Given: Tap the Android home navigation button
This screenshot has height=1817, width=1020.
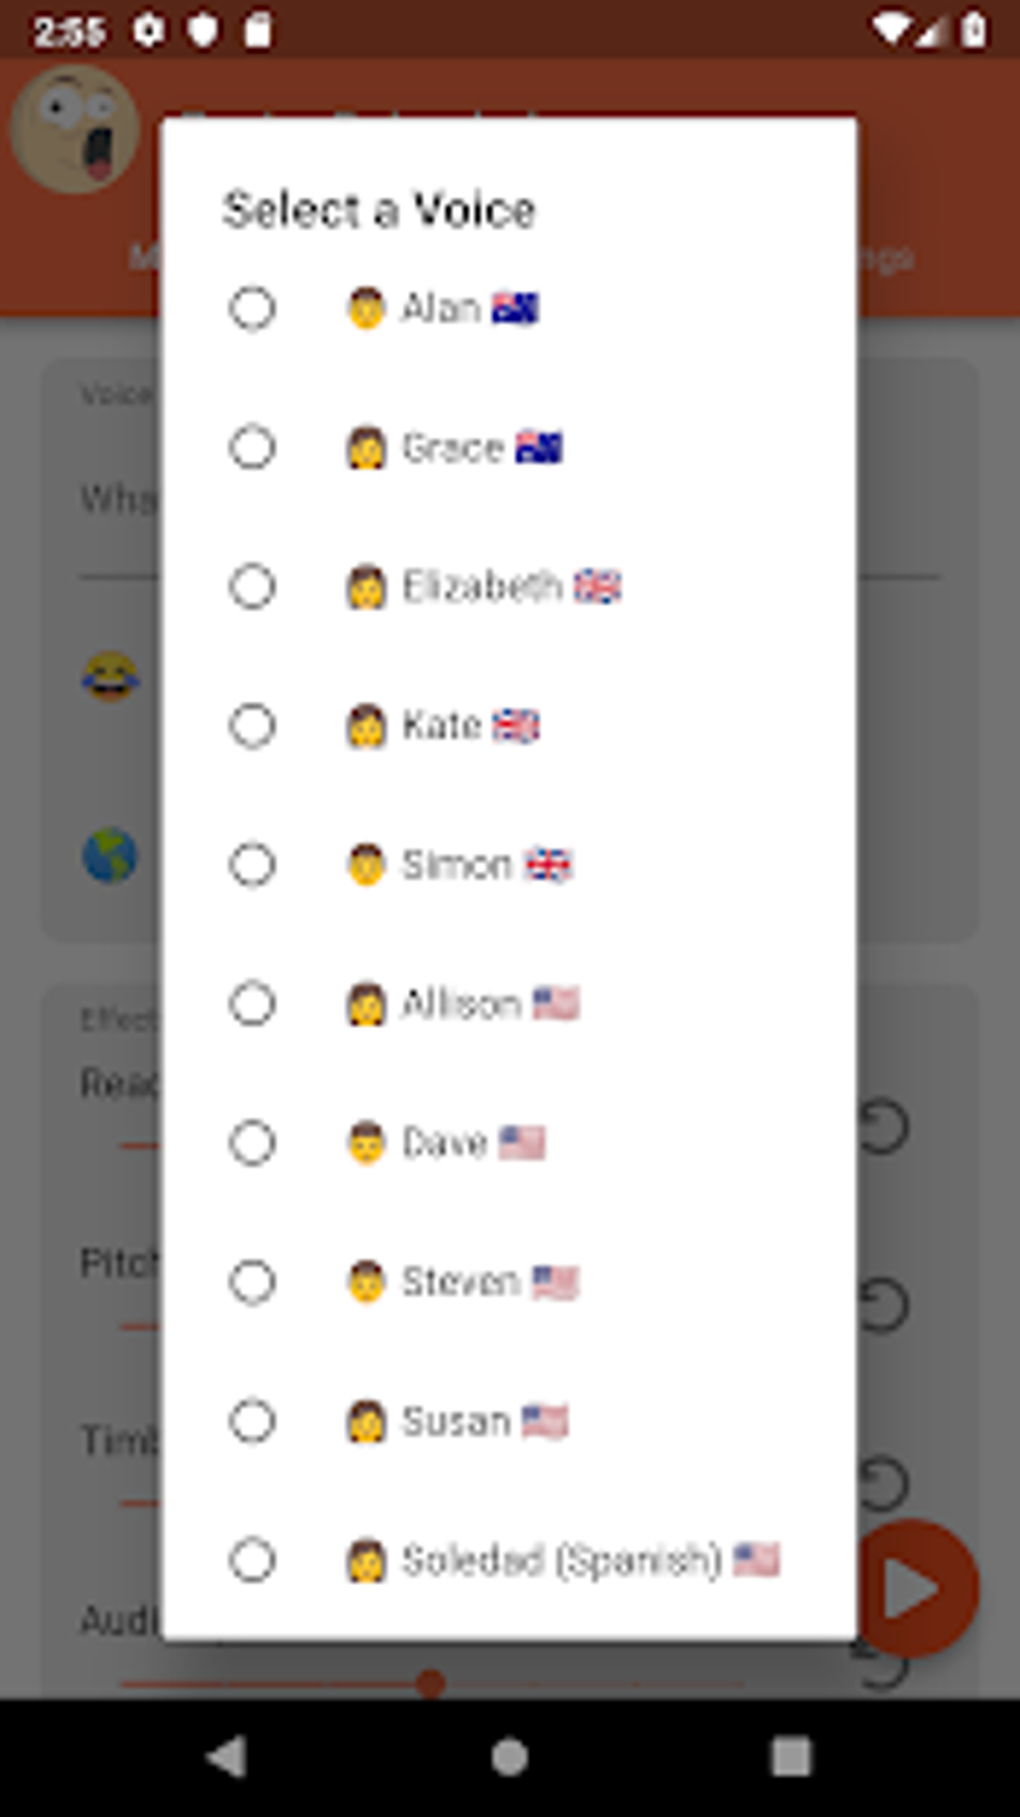Looking at the screenshot, I should [x=510, y=1757].
